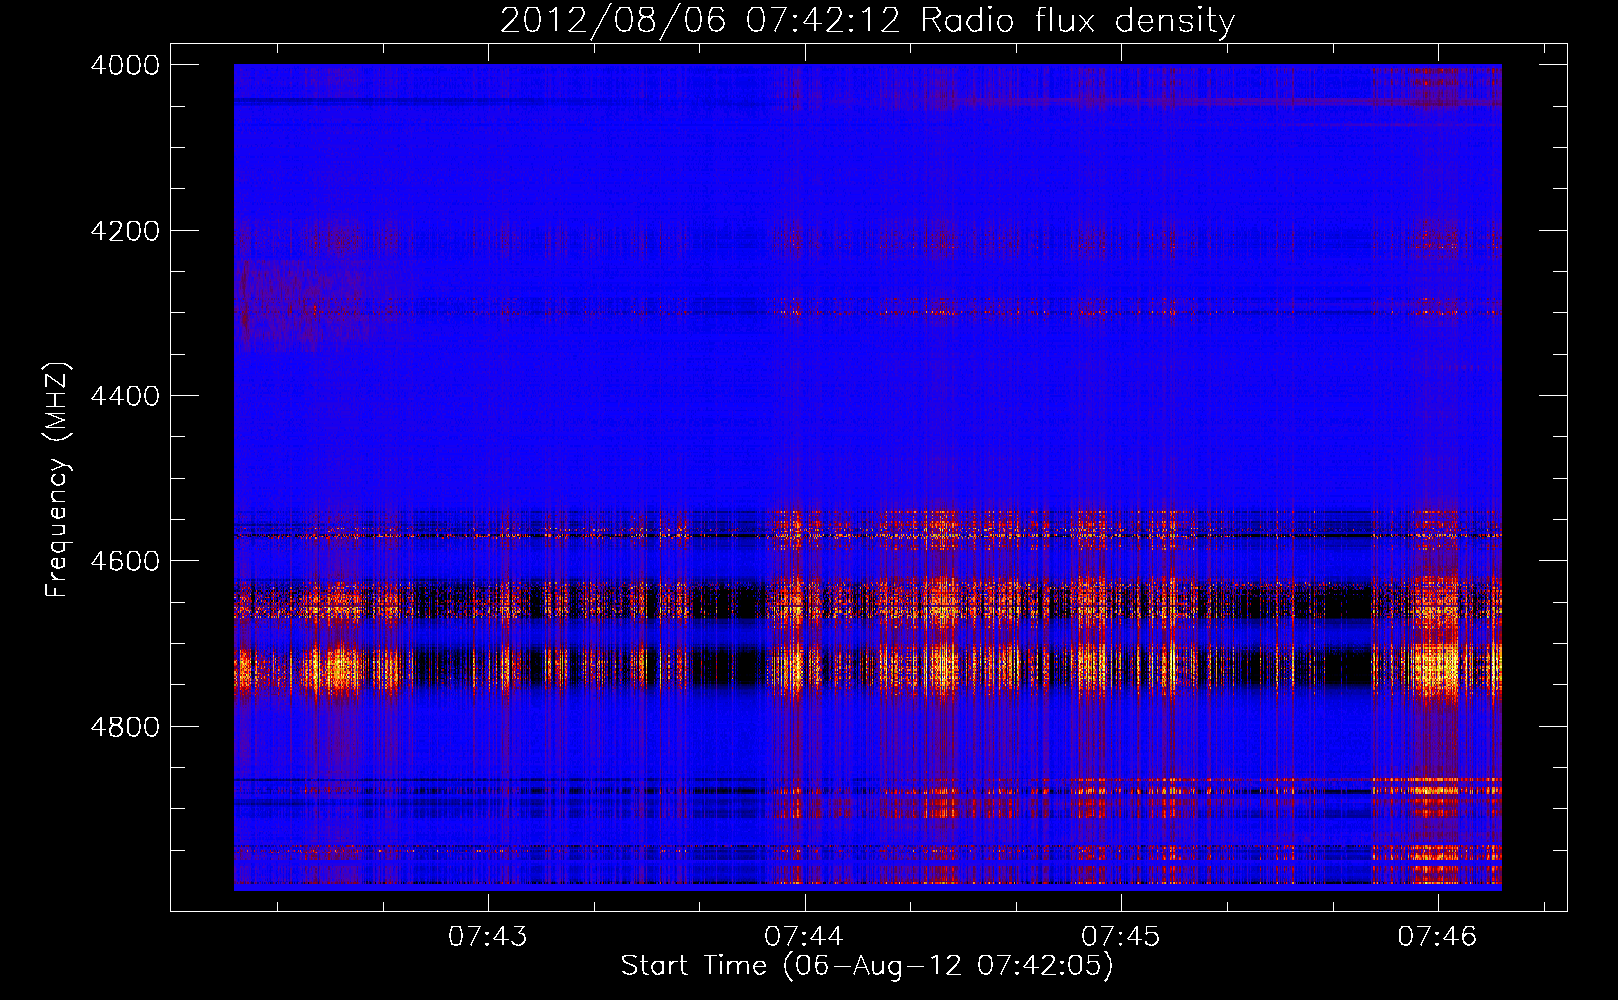
Task: Click the 4000 frequency tick label
Action: click(125, 65)
